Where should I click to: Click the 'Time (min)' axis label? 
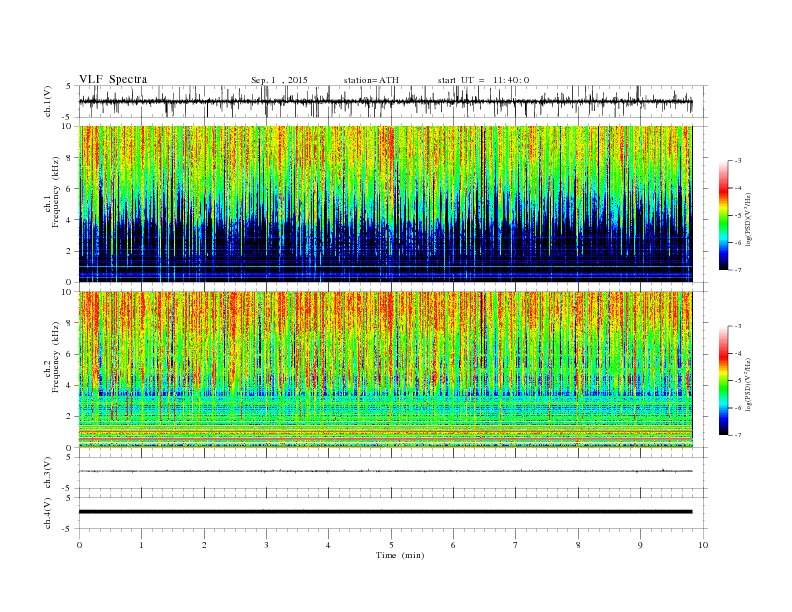coord(400,555)
